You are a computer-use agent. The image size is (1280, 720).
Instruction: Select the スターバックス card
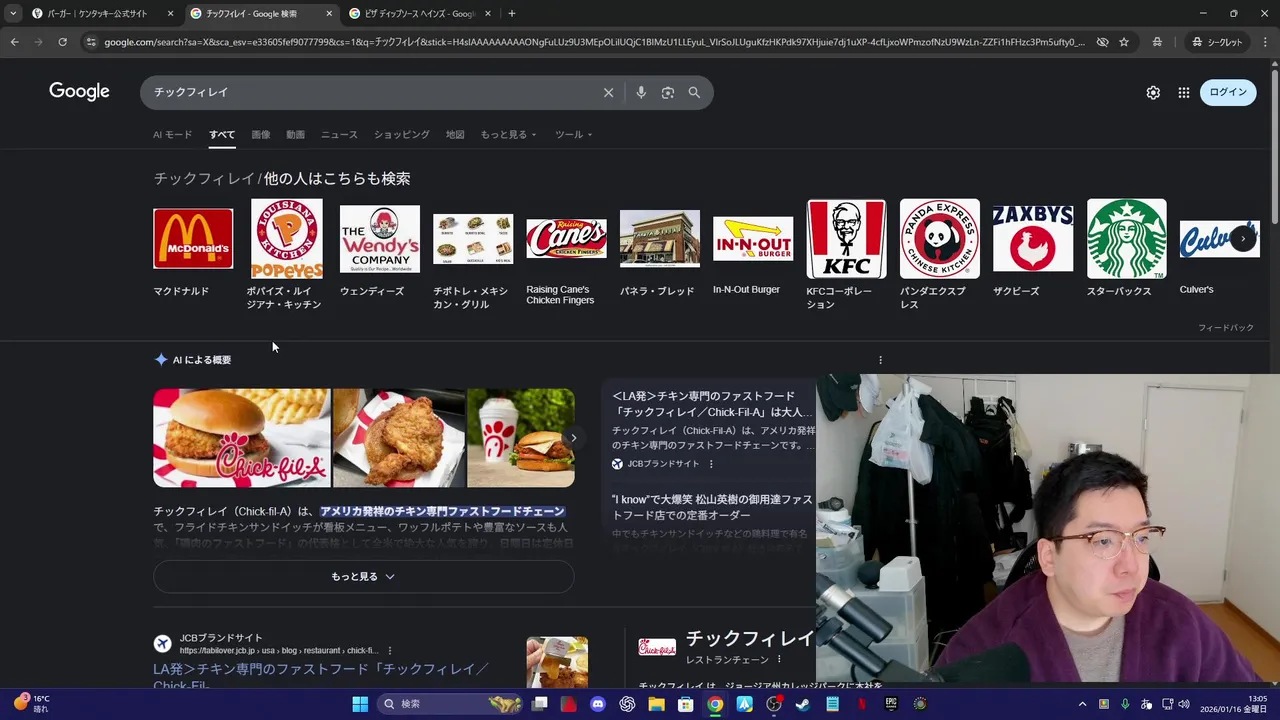coord(1127,249)
